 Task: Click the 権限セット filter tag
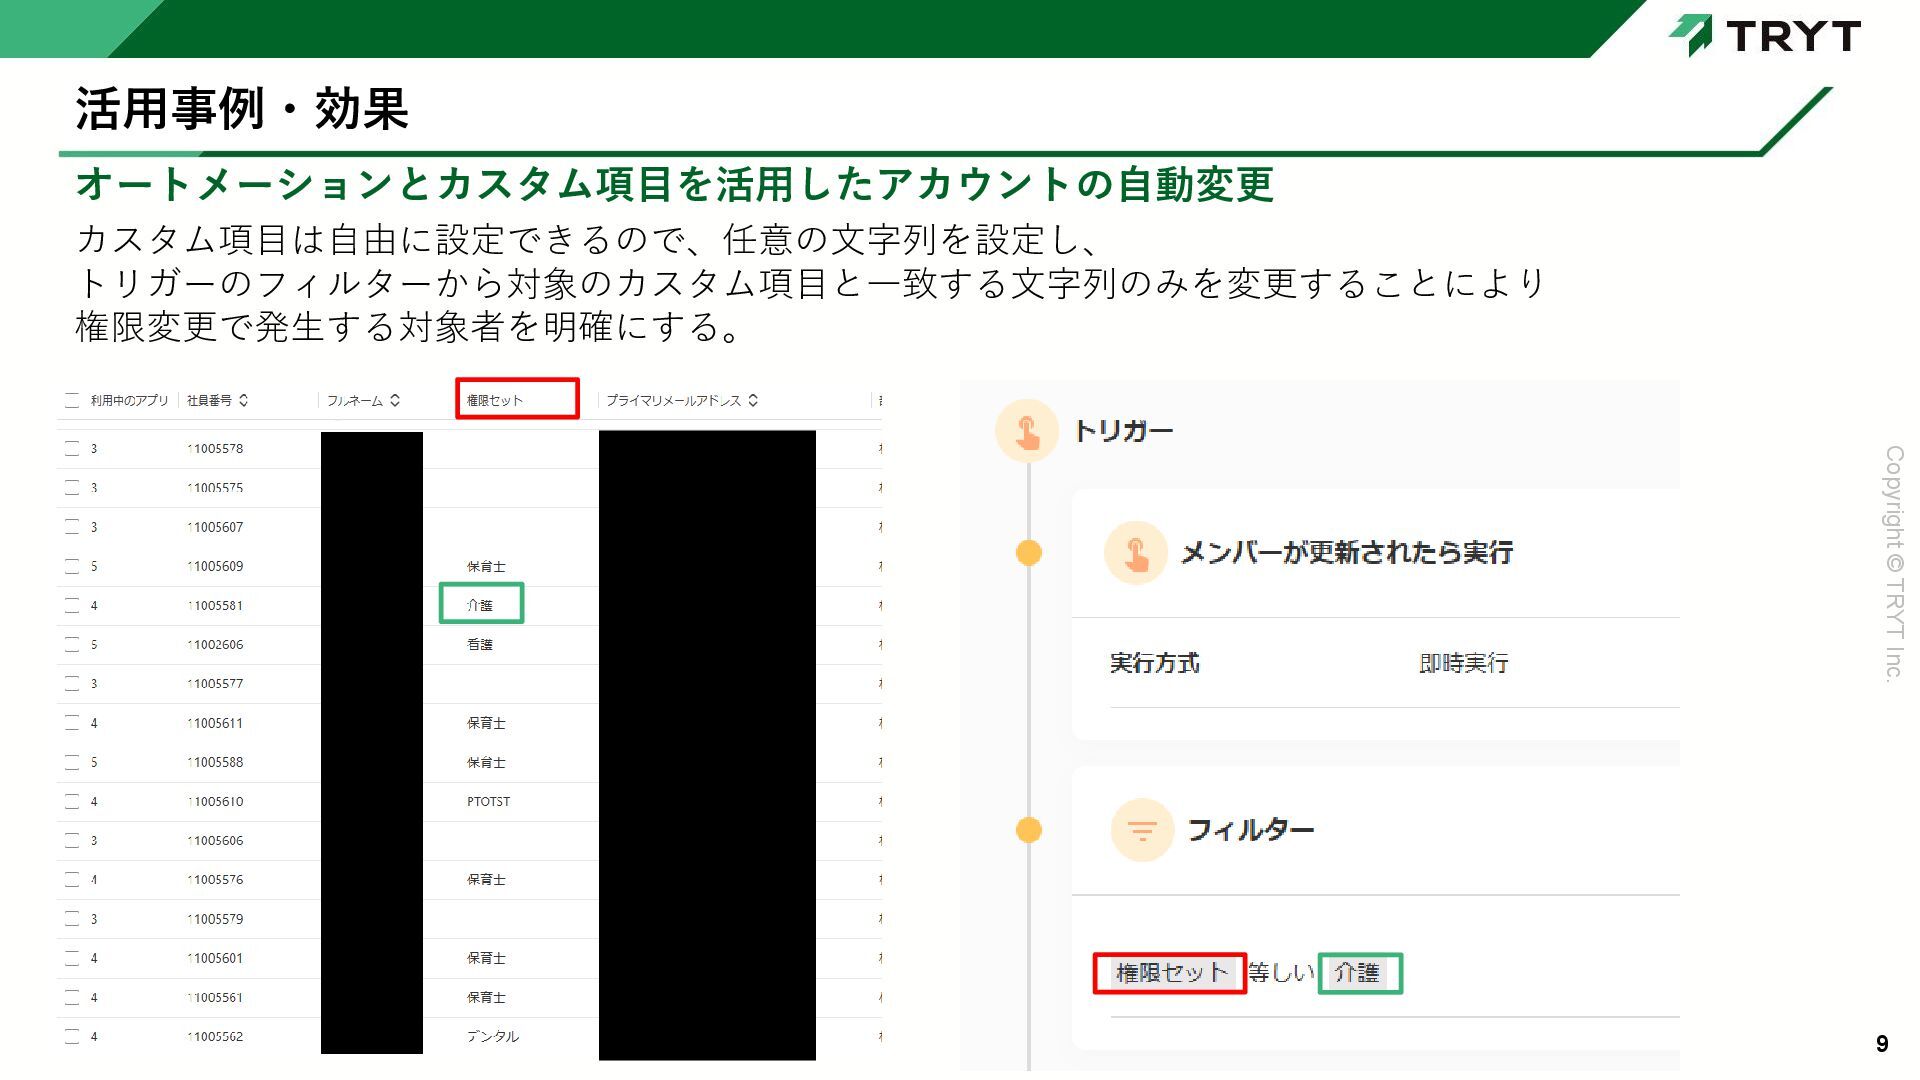pos(1171,973)
